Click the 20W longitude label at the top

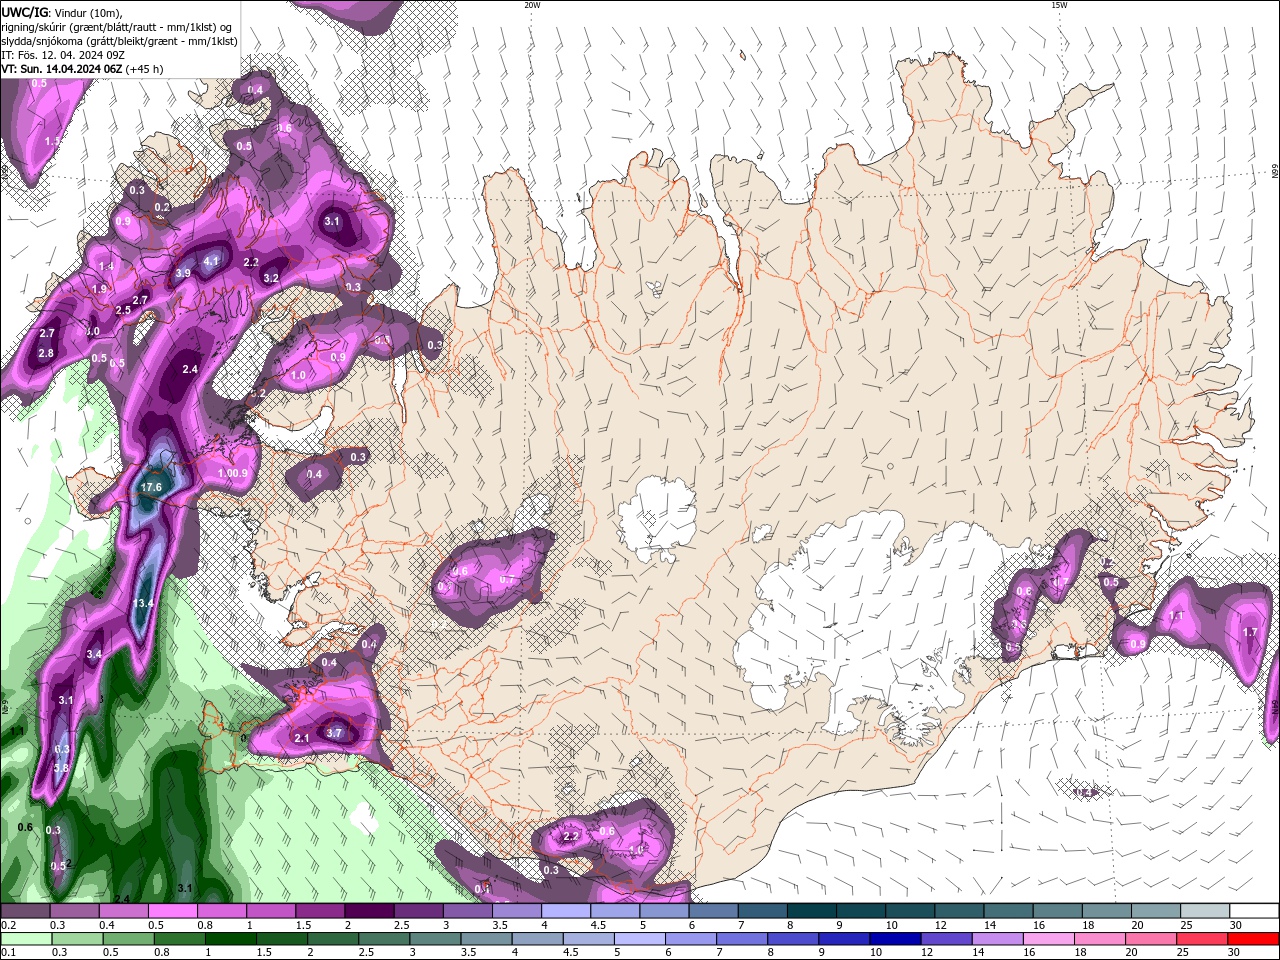coord(532,5)
